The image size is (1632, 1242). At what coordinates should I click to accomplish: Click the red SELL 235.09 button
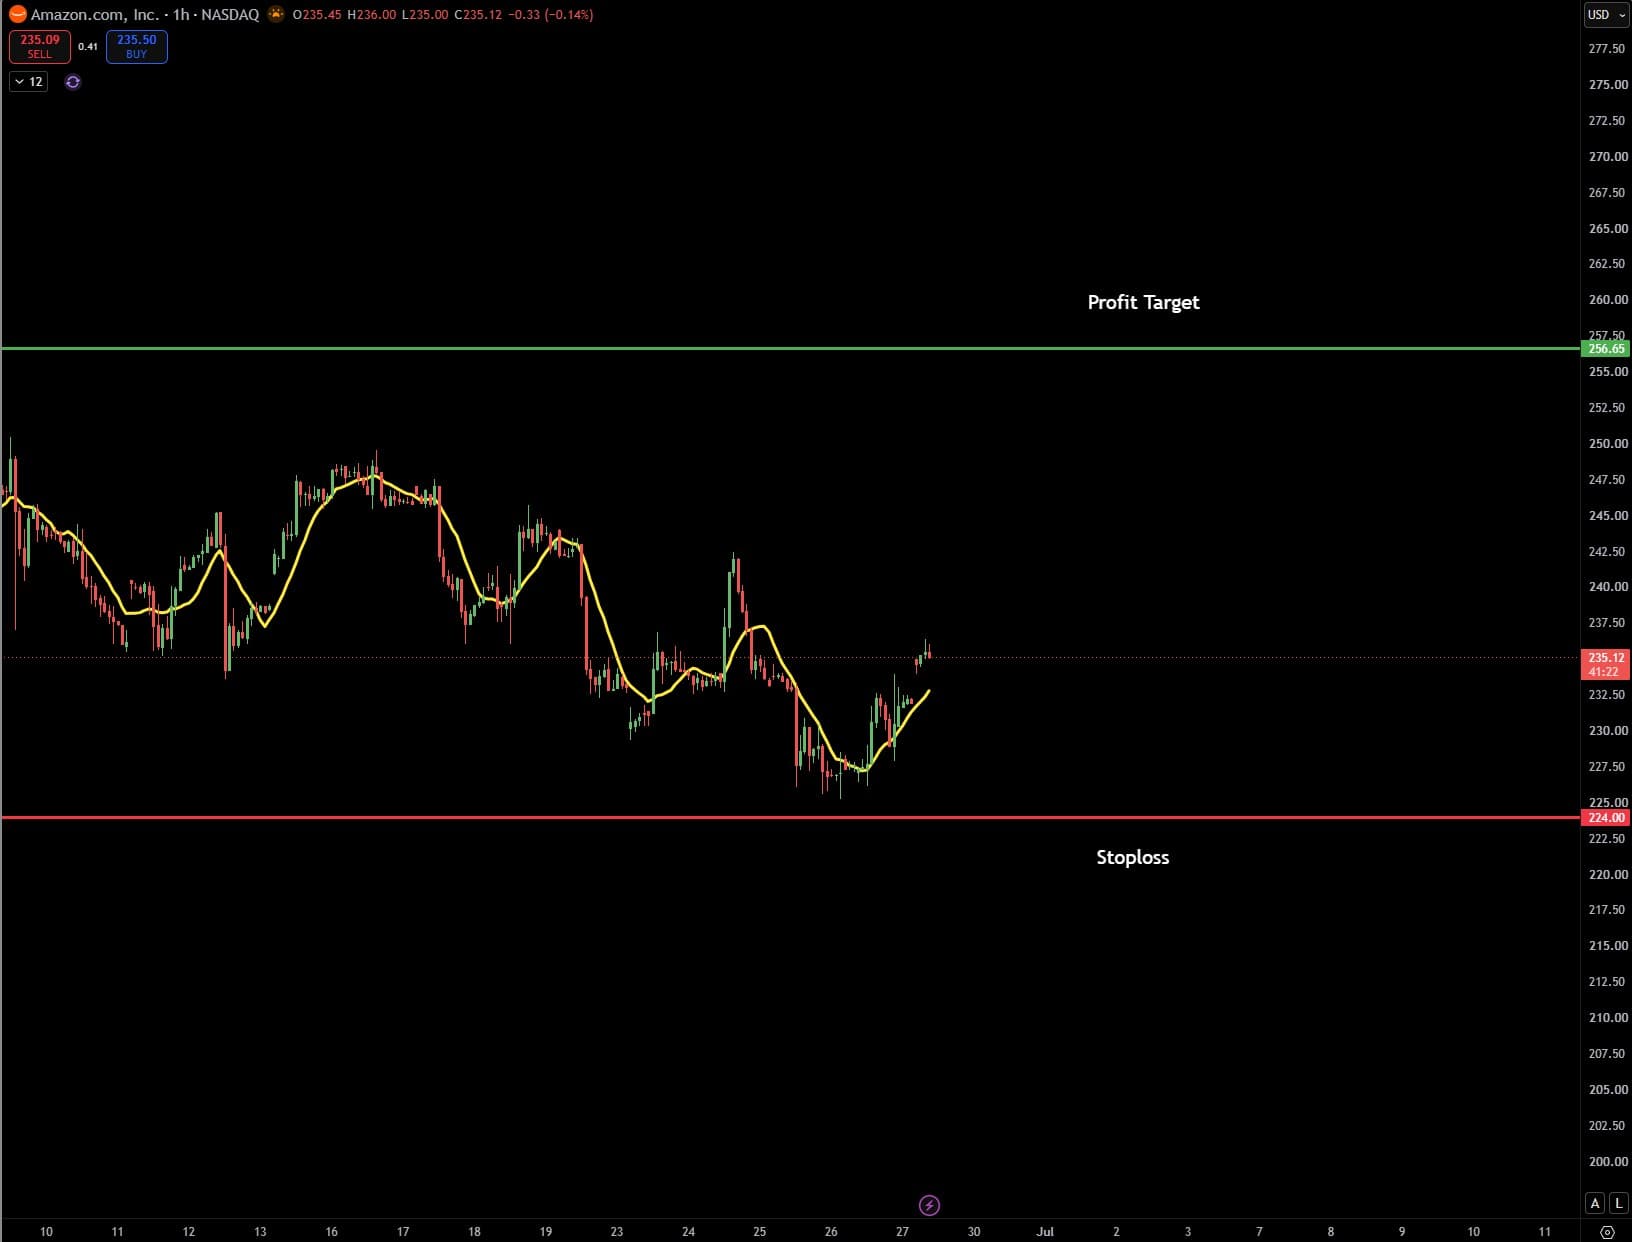[x=40, y=46]
